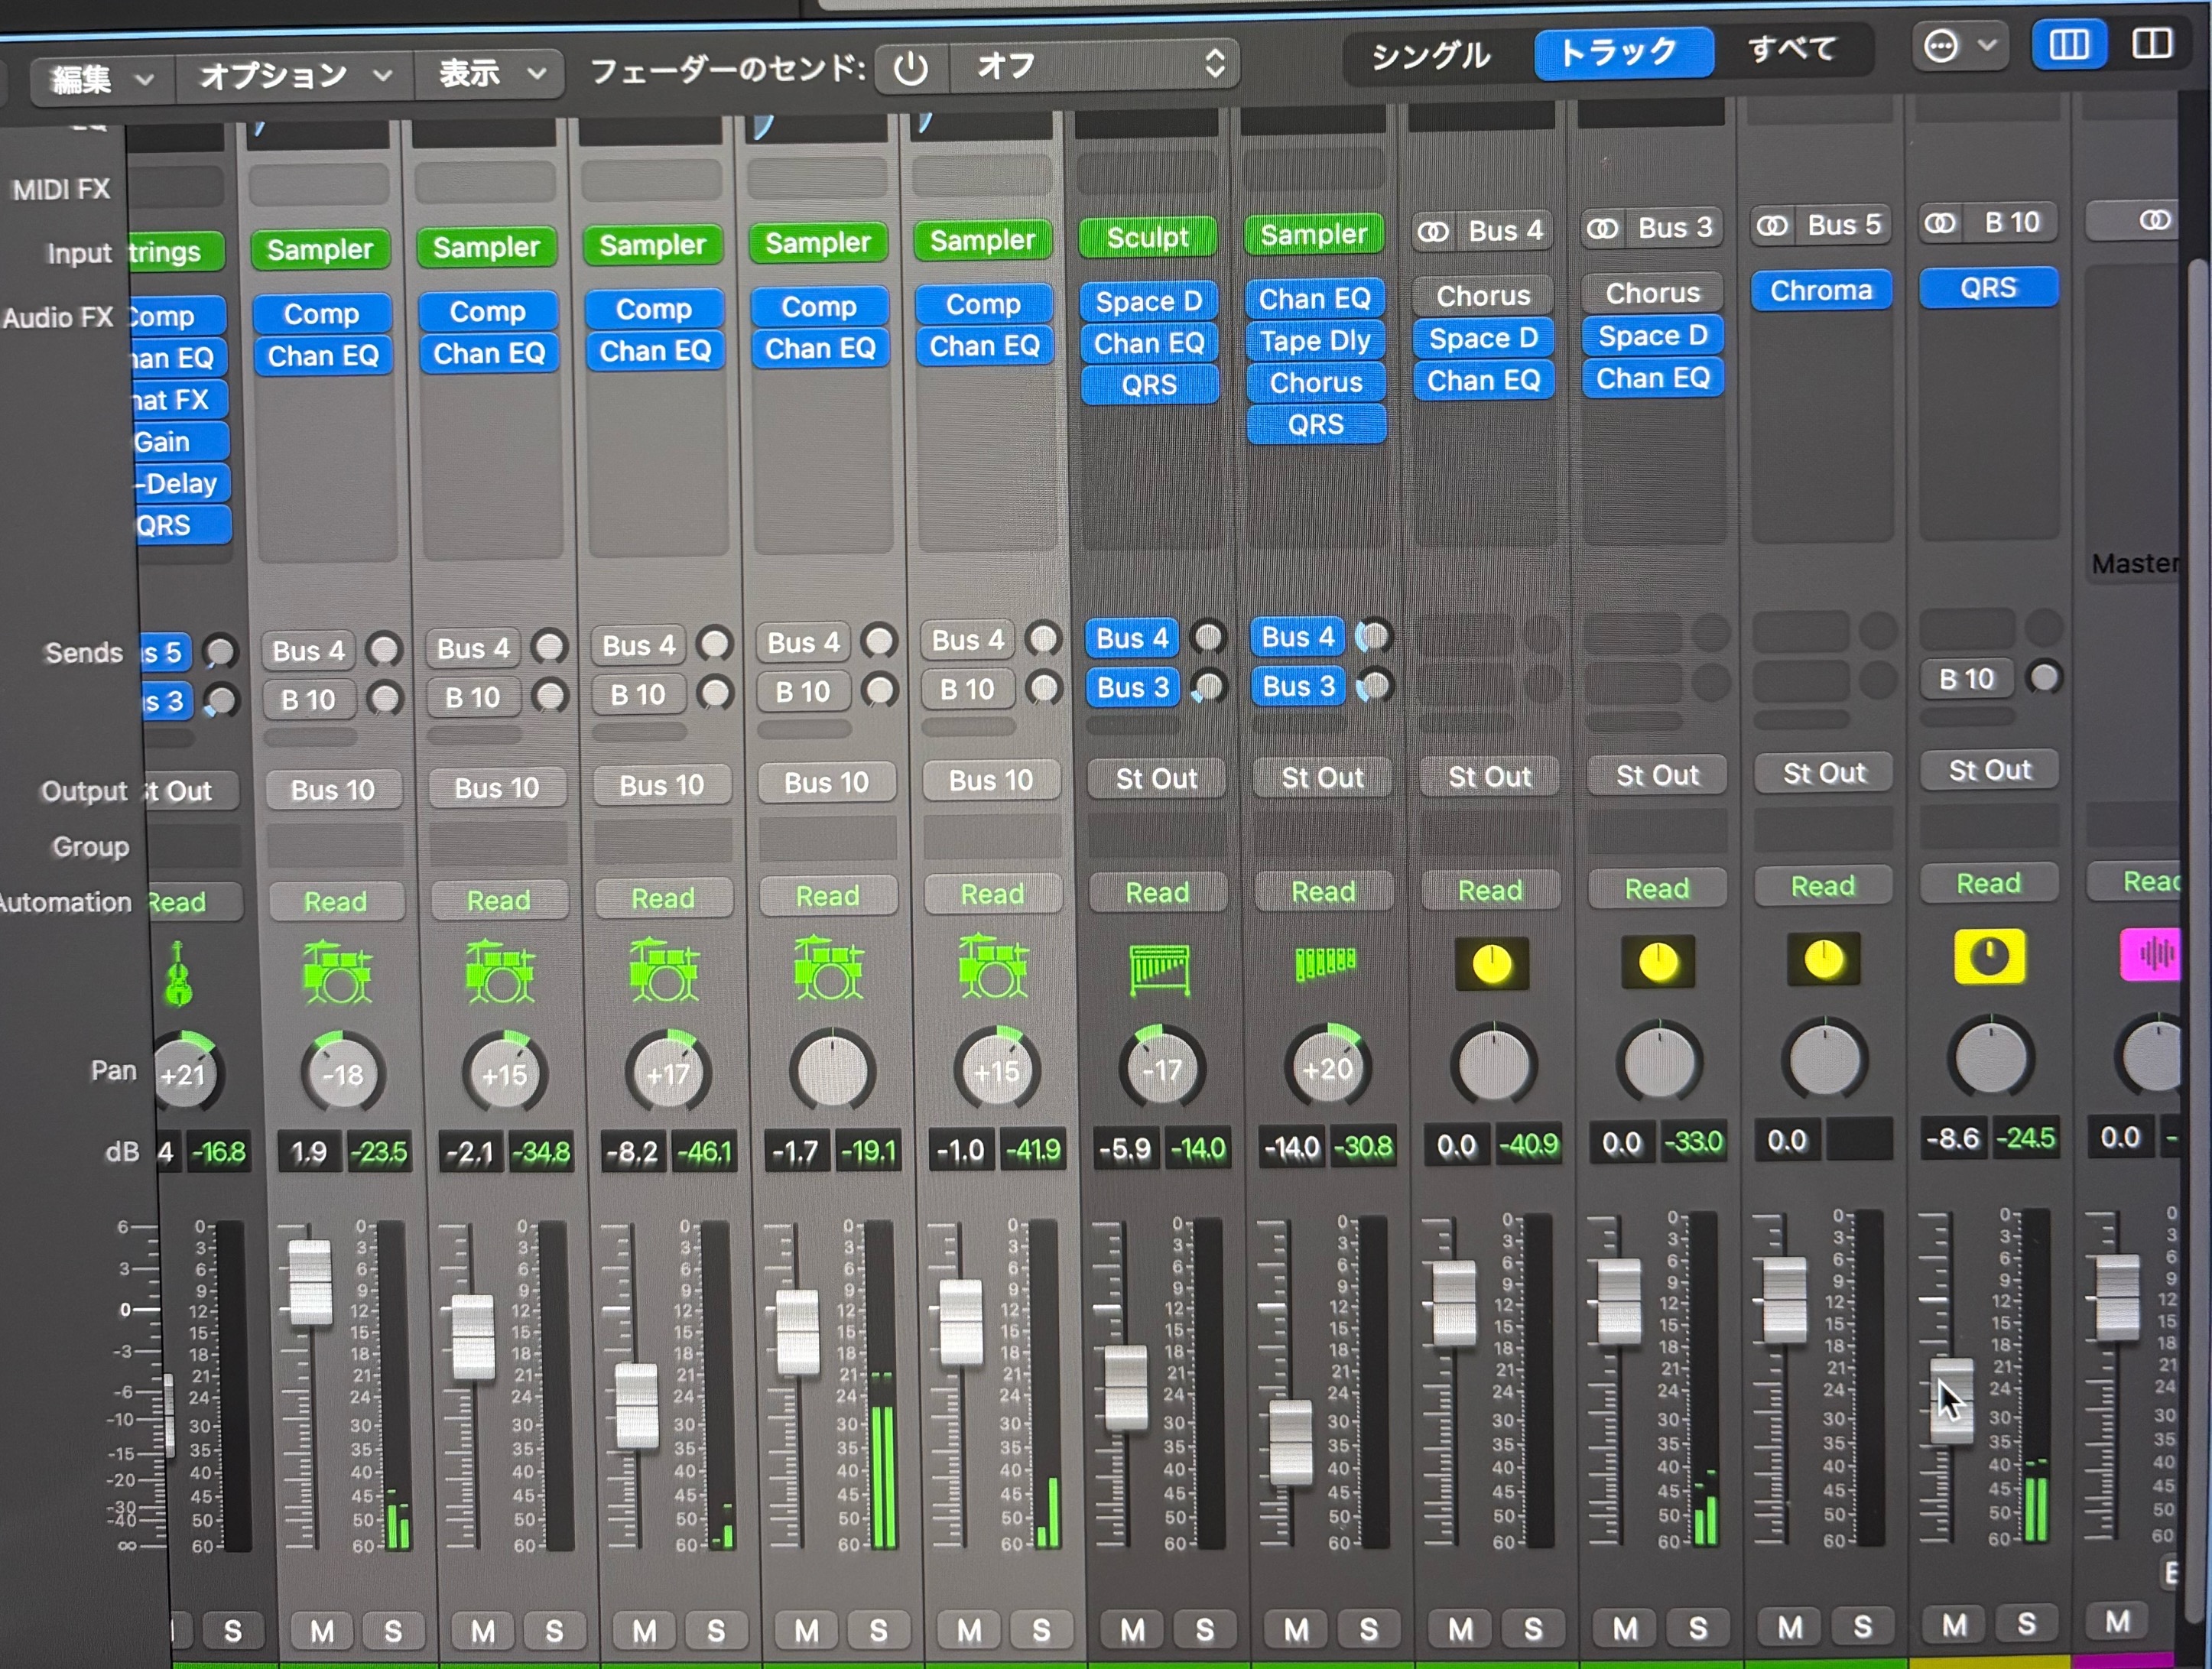This screenshot has height=1669, width=2212.
Task: Open the fader sends オフ popup menu
Action: [x=1095, y=66]
